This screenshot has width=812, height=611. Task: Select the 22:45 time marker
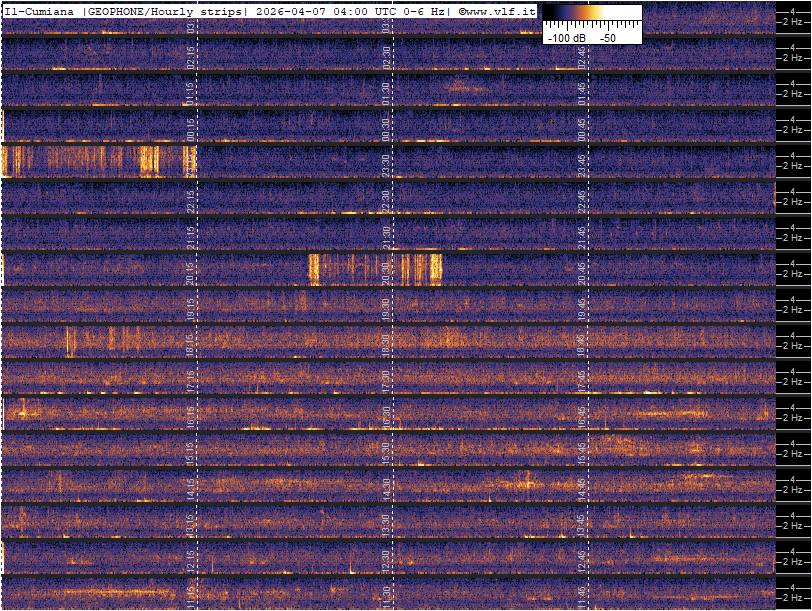point(581,197)
